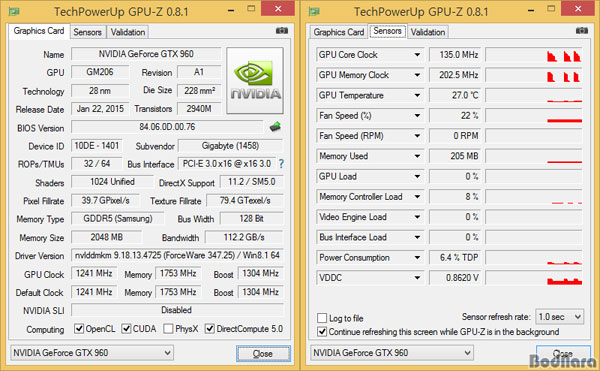Open Fan Speed (RPM) sensor dropdown
600x371 pixels.
coord(417,136)
